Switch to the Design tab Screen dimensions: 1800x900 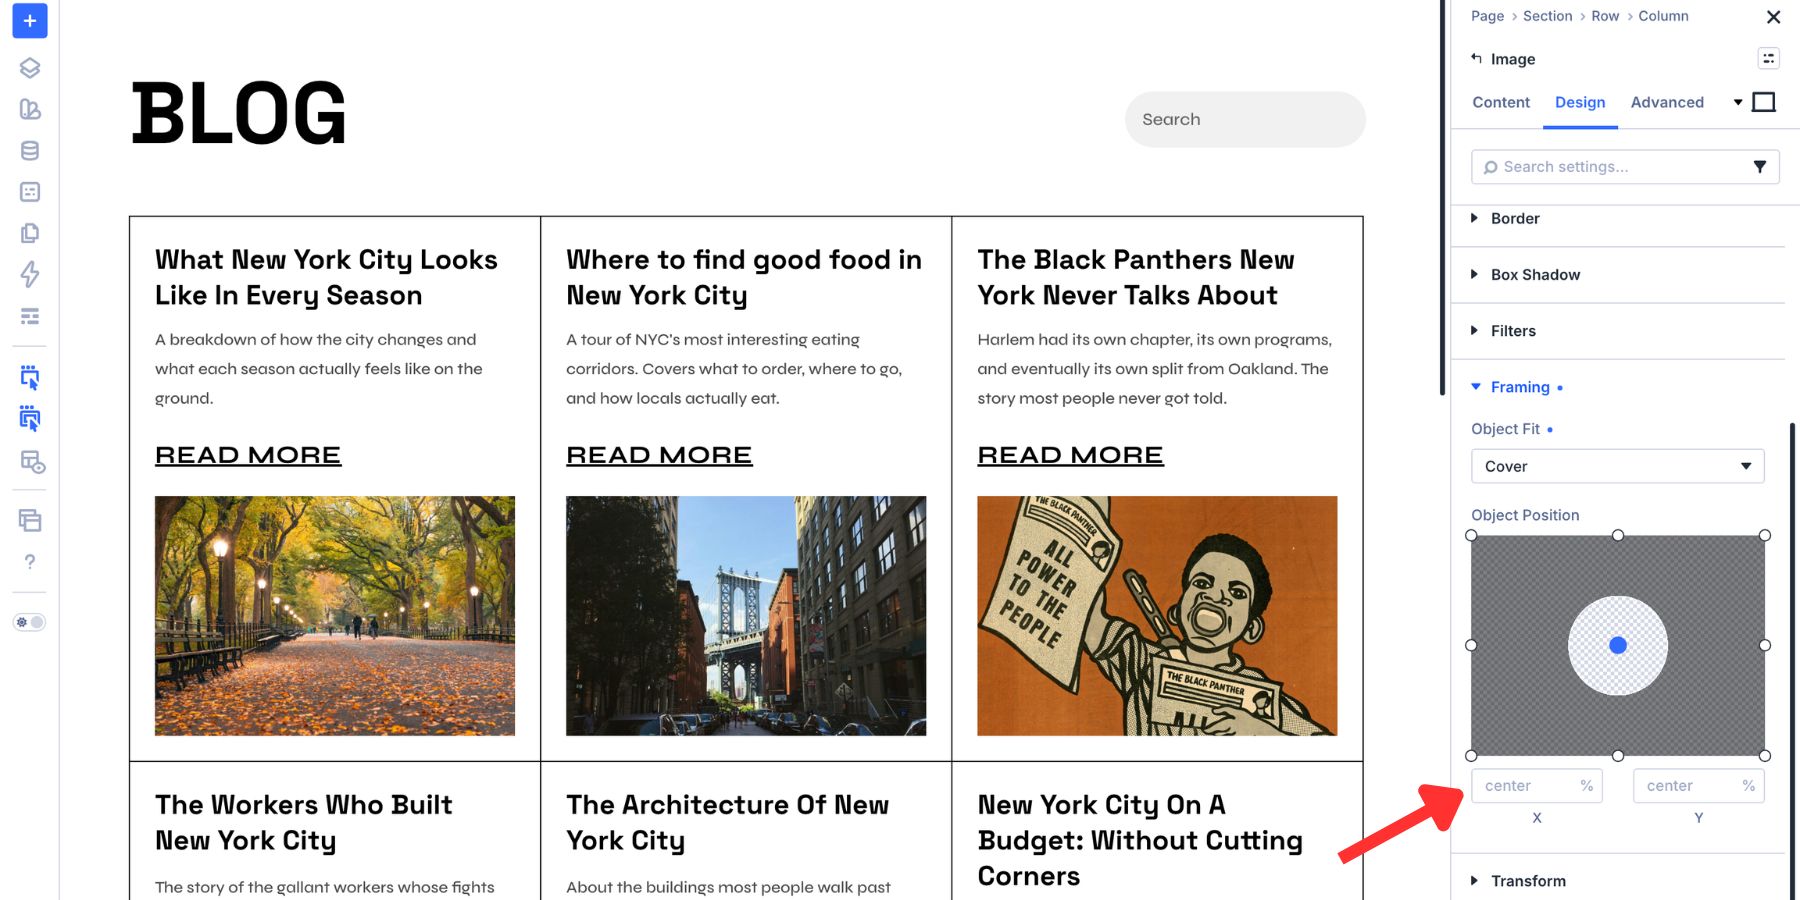point(1580,102)
